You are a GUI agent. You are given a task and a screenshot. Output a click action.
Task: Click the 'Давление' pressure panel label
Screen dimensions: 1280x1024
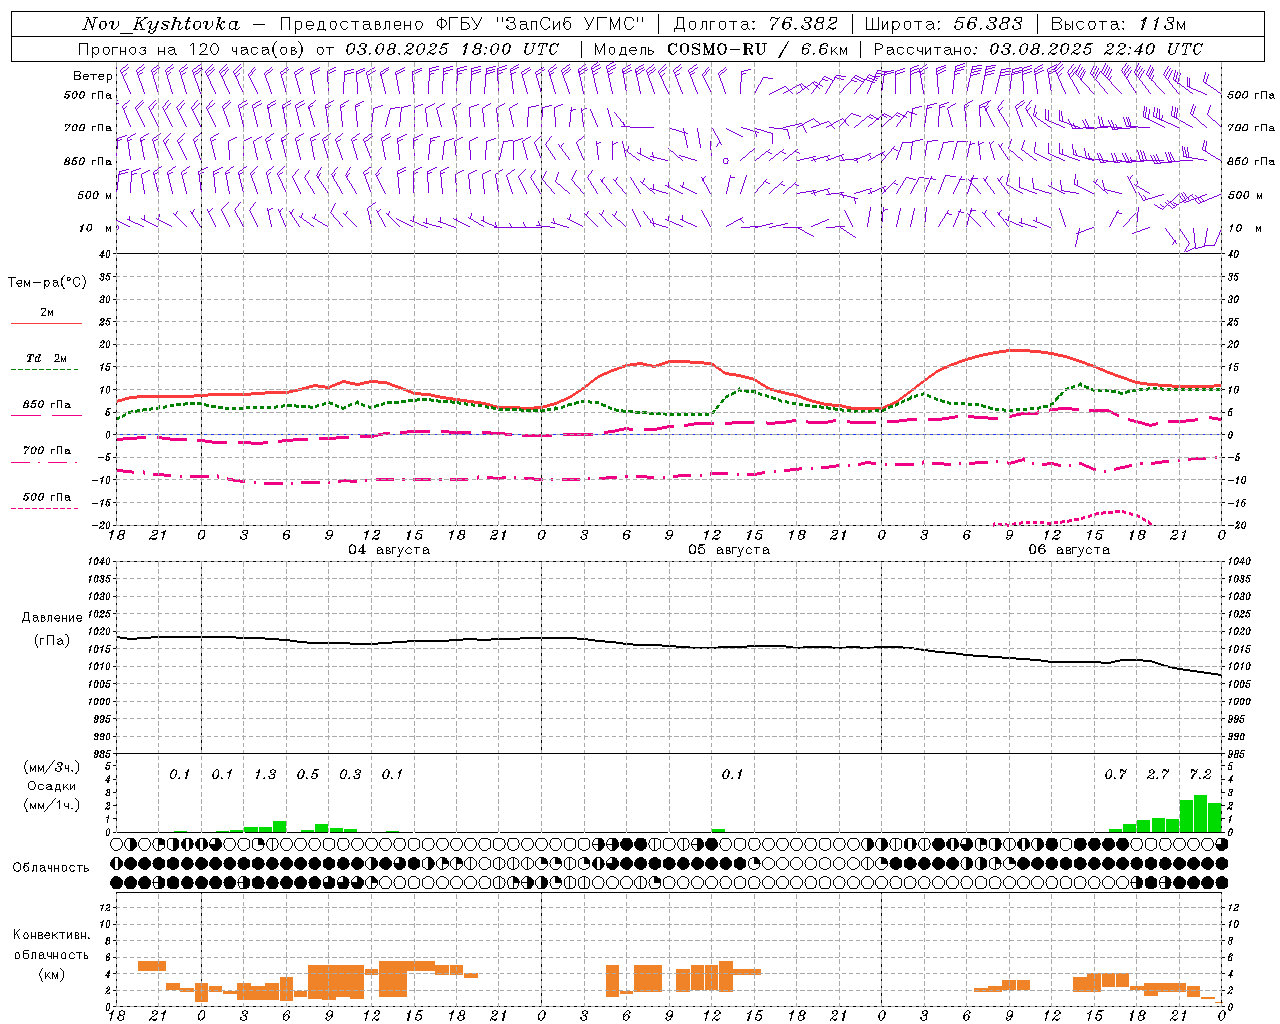click(52, 618)
